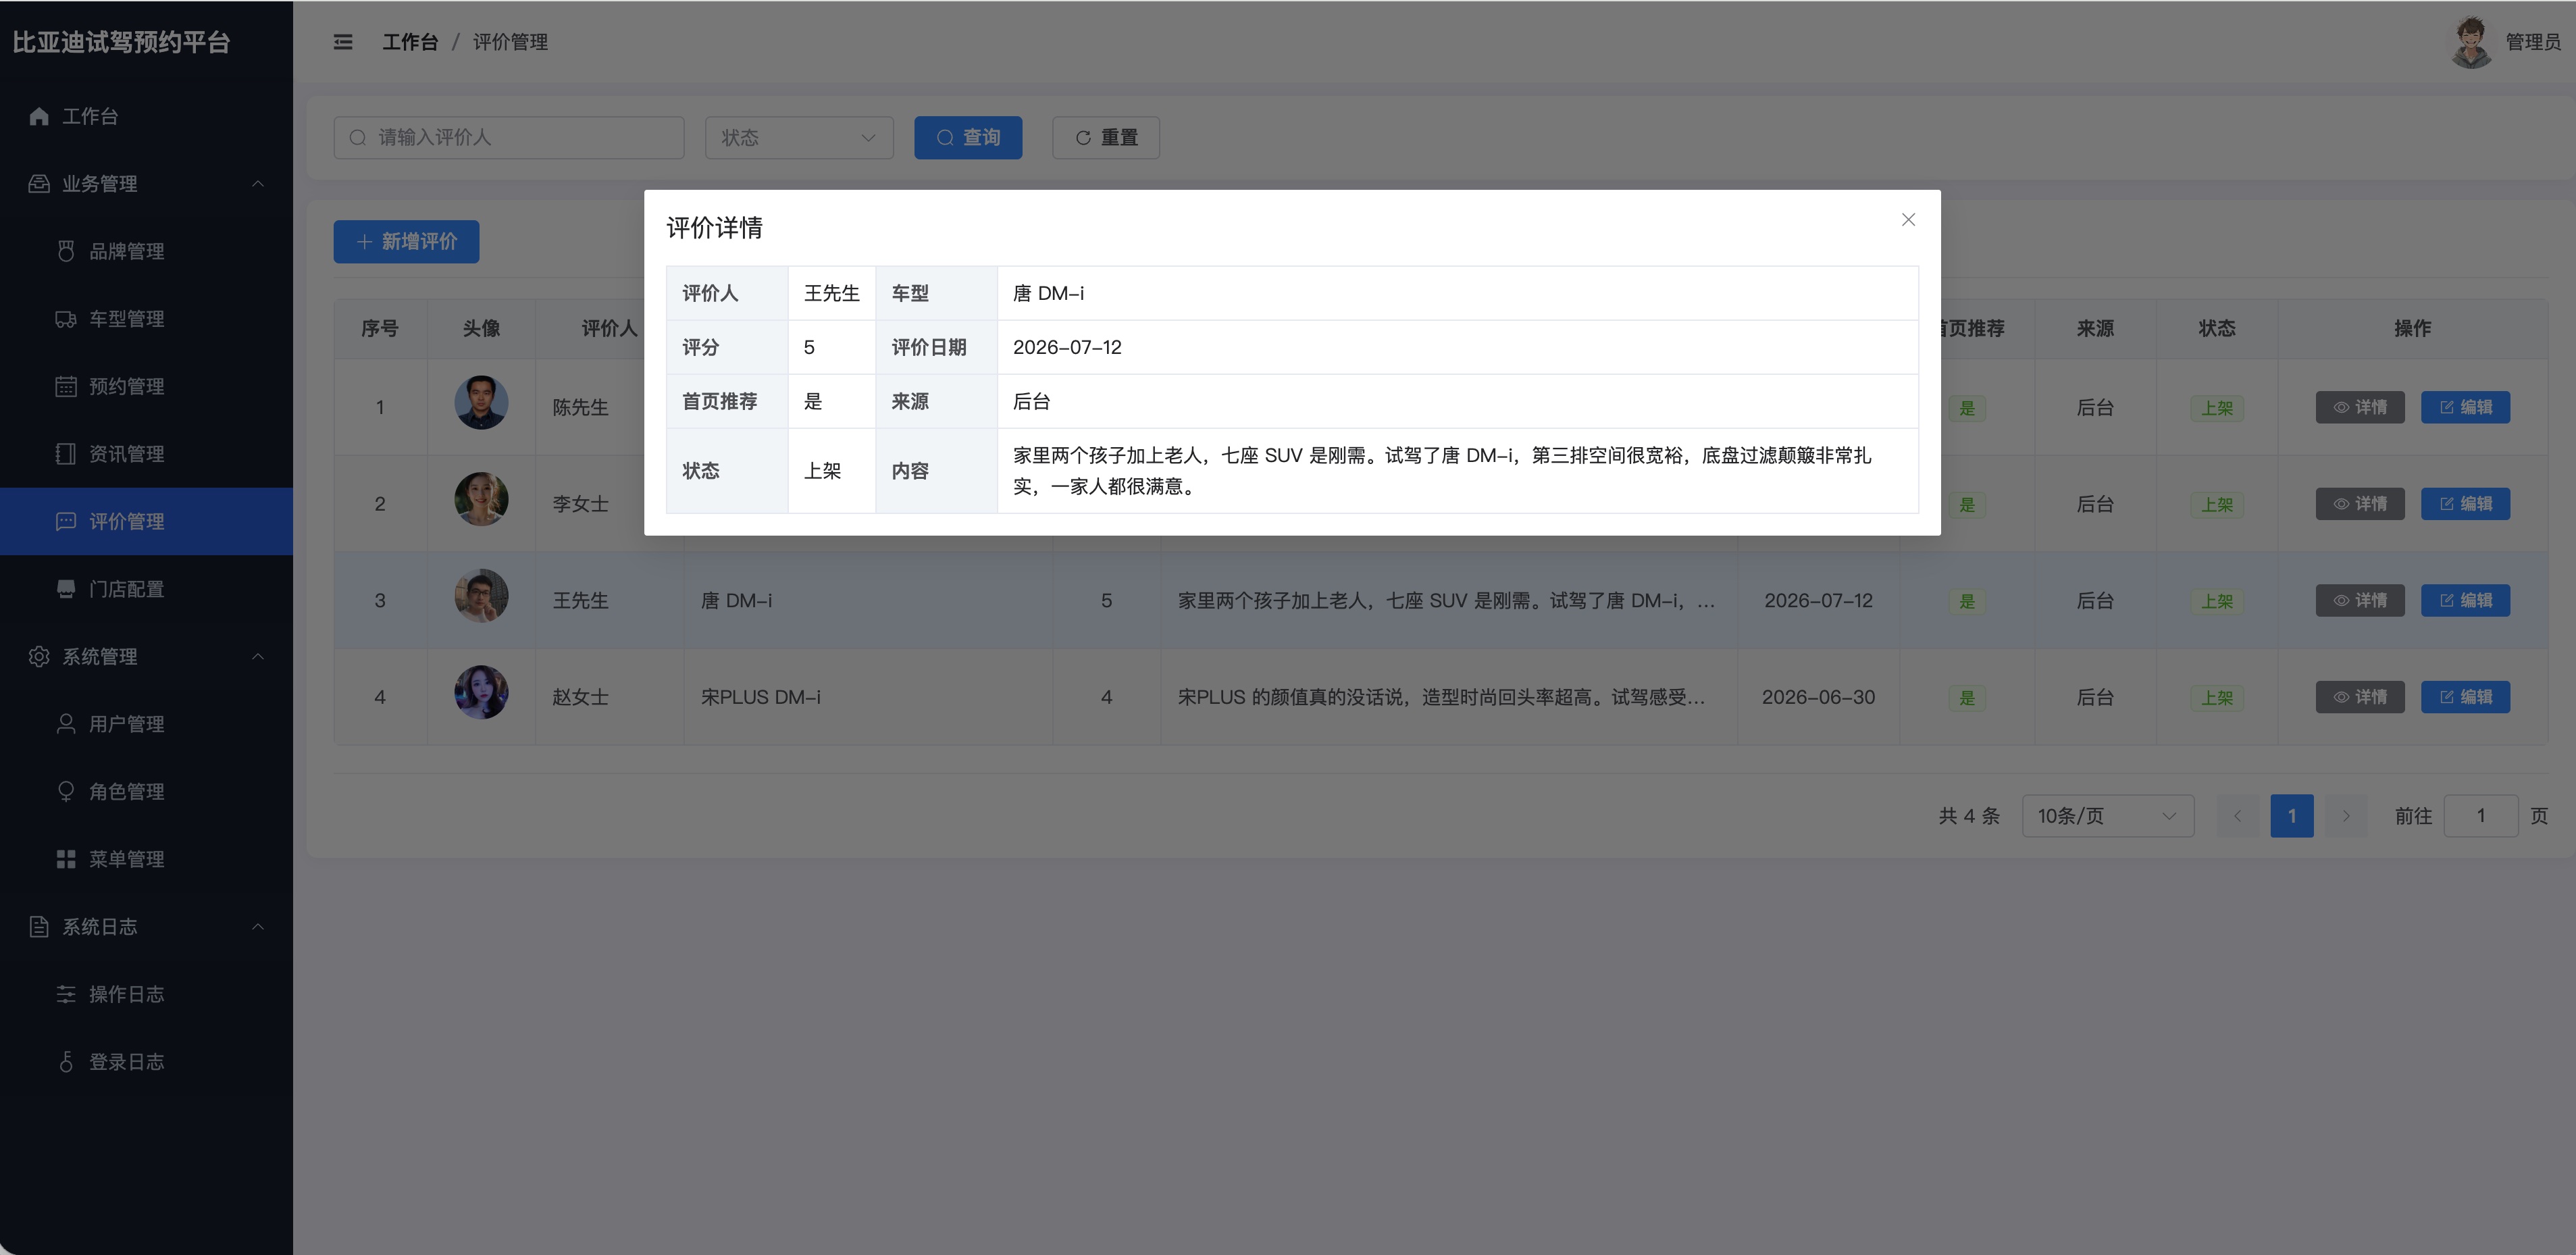Screen dimensions: 2576x1255
Task: Click the 评价管理 chat bubble icon
Action: tap(66, 521)
